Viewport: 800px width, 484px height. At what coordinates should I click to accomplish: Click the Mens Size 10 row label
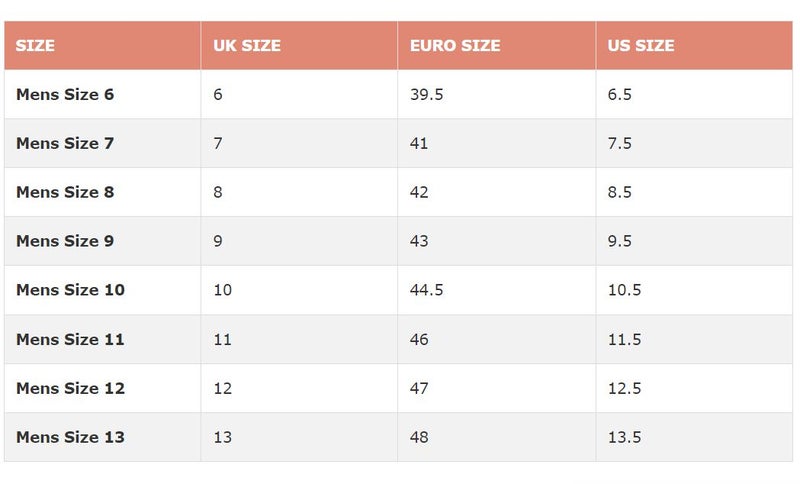point(70,290)
